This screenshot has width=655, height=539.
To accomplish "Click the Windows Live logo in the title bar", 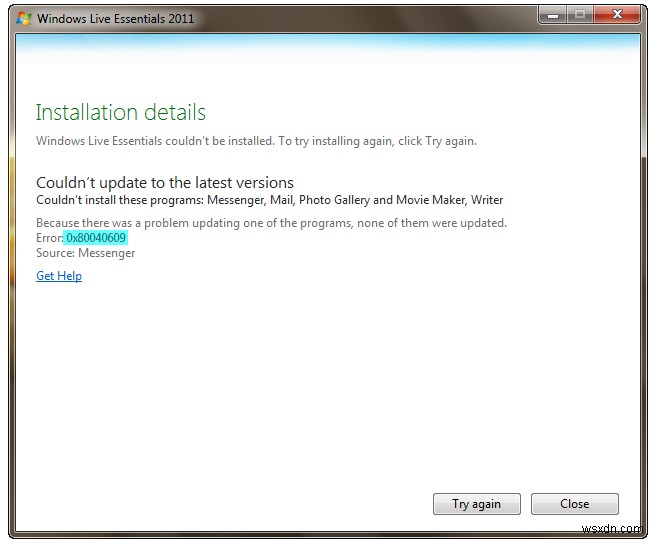I will coord(23,18).
